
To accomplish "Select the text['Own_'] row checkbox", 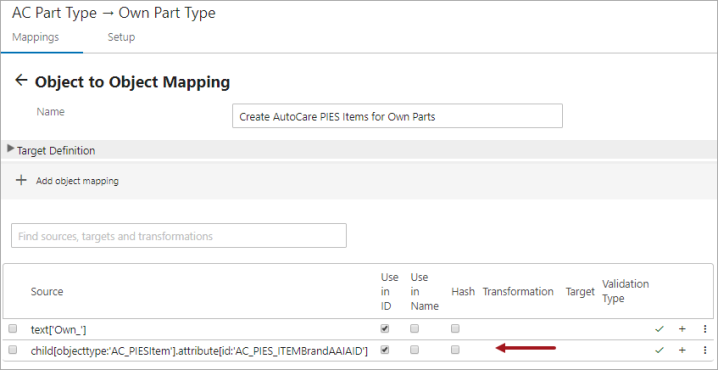I will [13, 328].
